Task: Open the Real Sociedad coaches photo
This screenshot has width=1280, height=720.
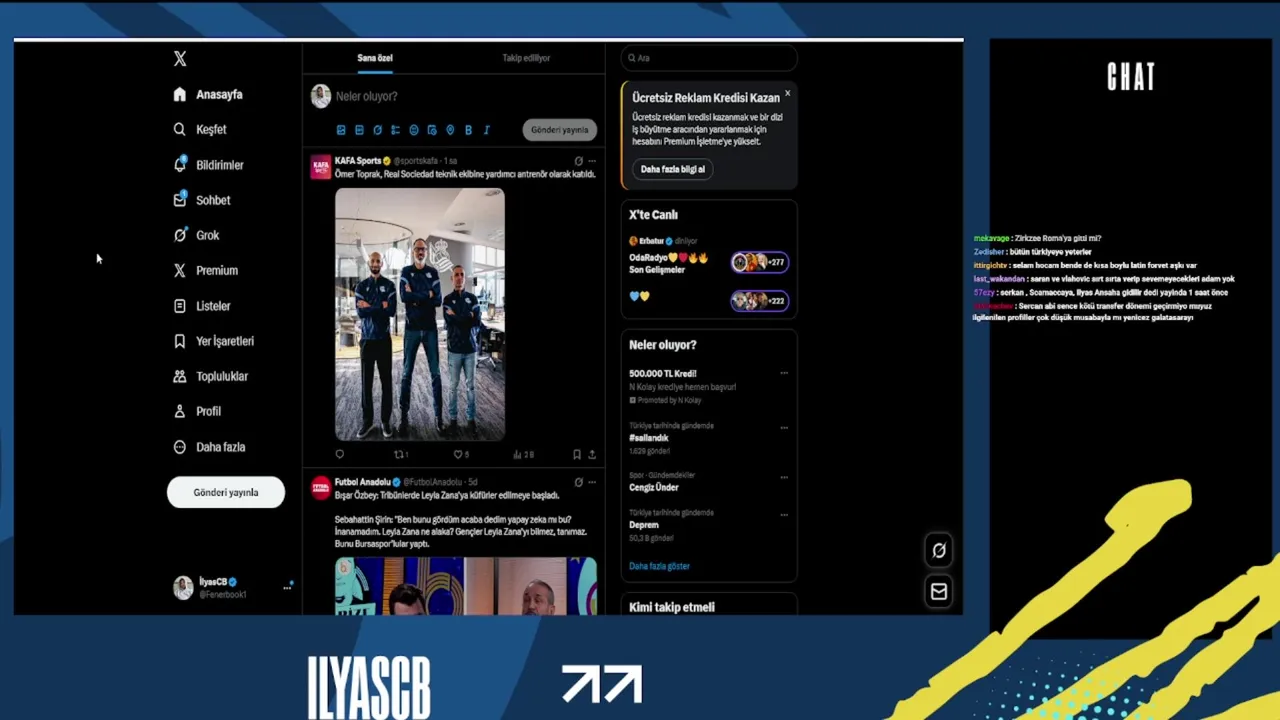Action: [420, 314]
